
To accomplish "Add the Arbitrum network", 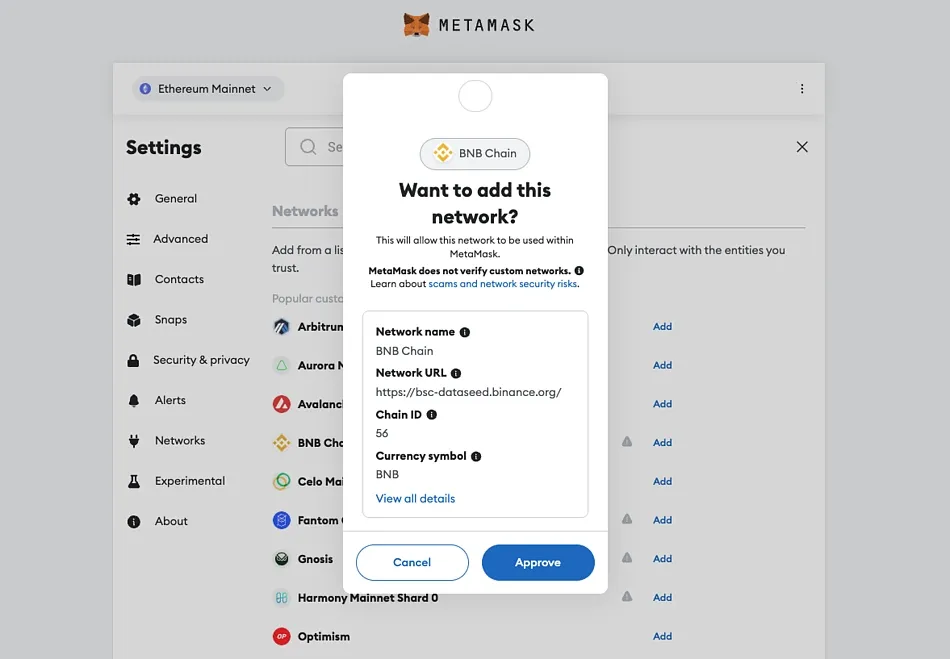I will pos(662,326).
